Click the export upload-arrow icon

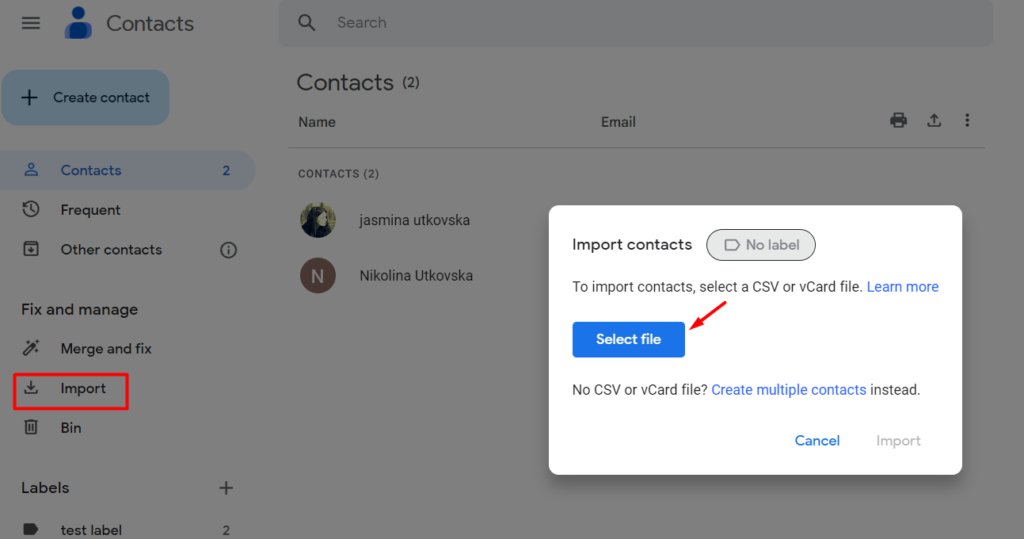[934, 120]
